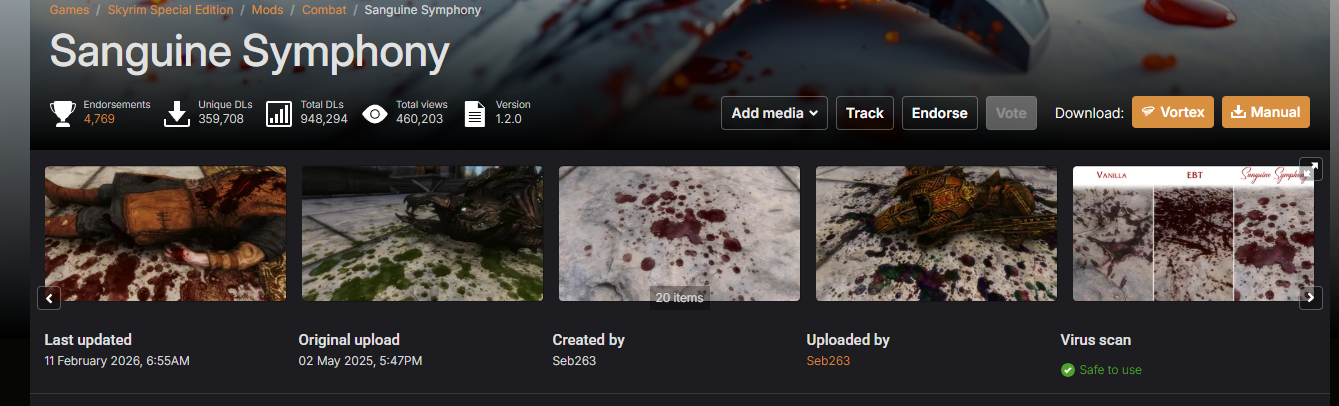Open the Add media dropdown
The image size is (1339, 406).
point(775,113)
